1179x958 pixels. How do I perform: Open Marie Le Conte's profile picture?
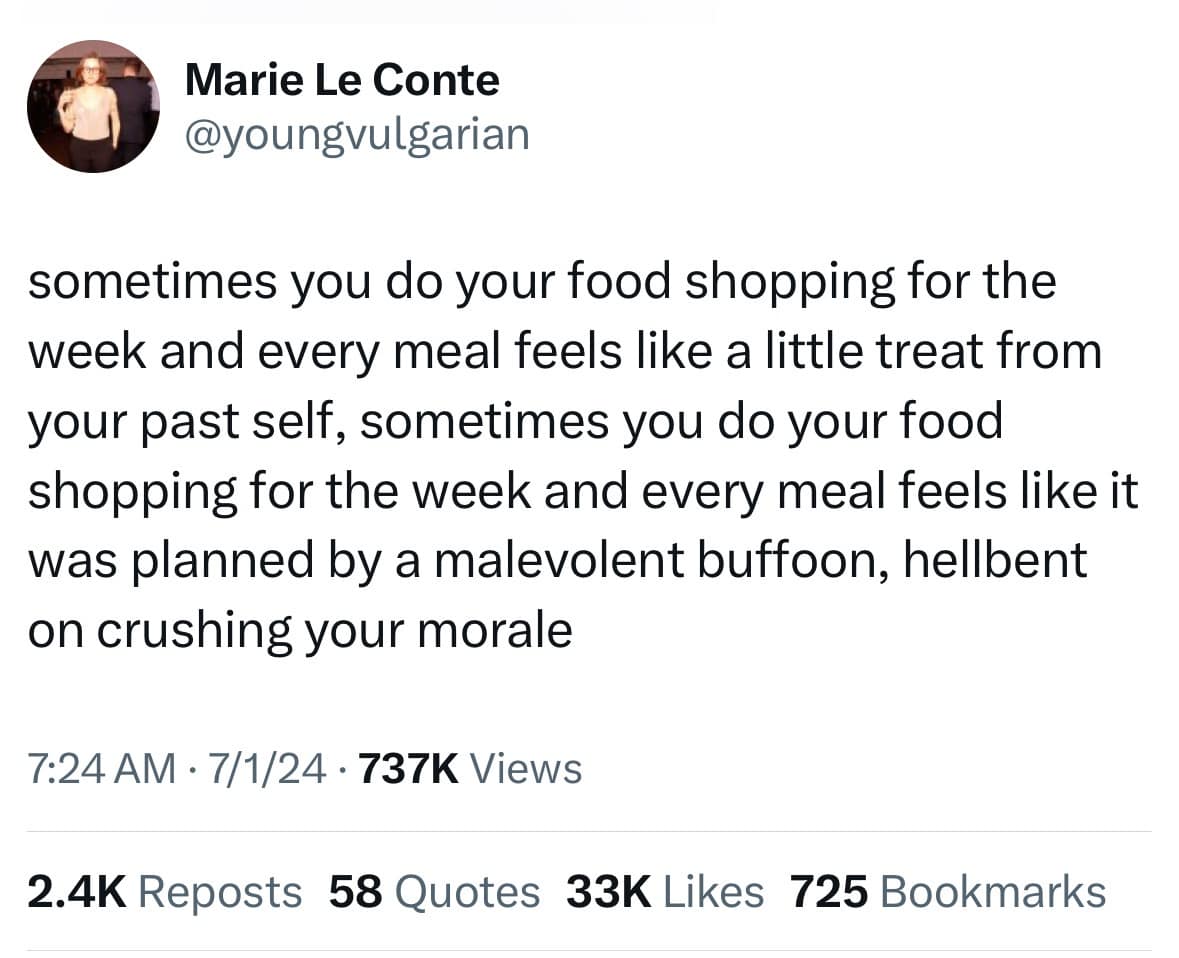93,106
